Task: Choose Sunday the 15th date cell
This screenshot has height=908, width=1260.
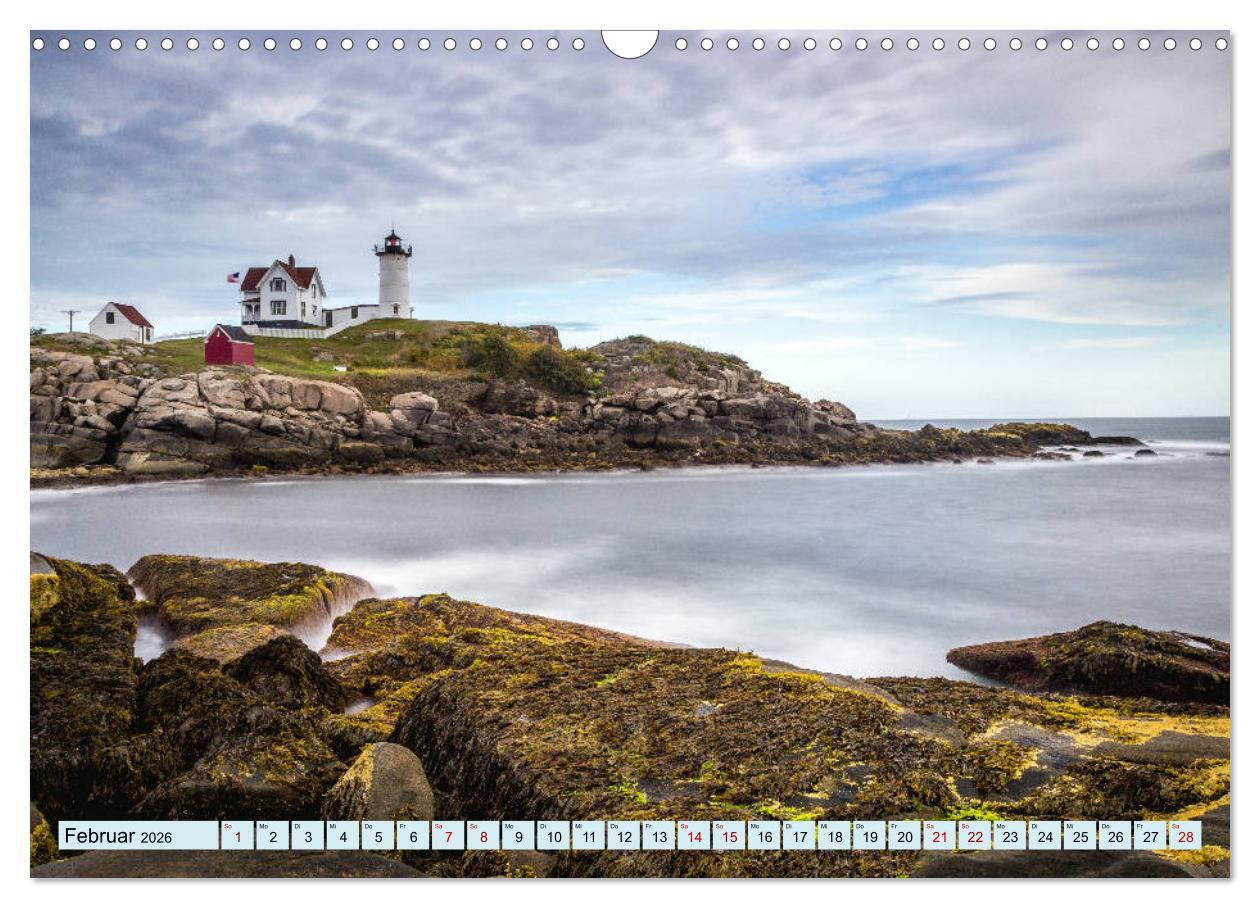Action: coord(728,836)
